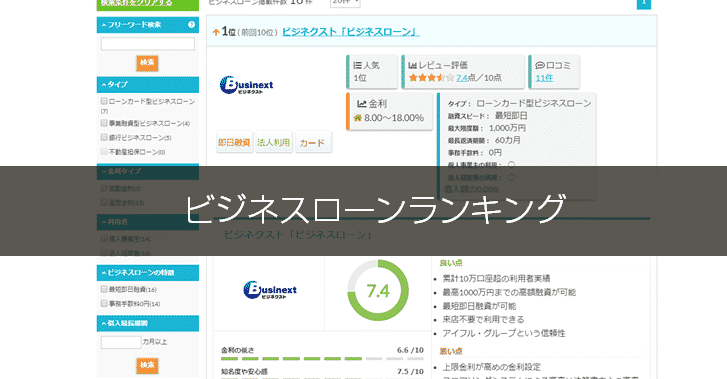Check 個人事業主(14) checkbox
The height and width of the screenshot is (379, 727).
click(x=104, y=238)
